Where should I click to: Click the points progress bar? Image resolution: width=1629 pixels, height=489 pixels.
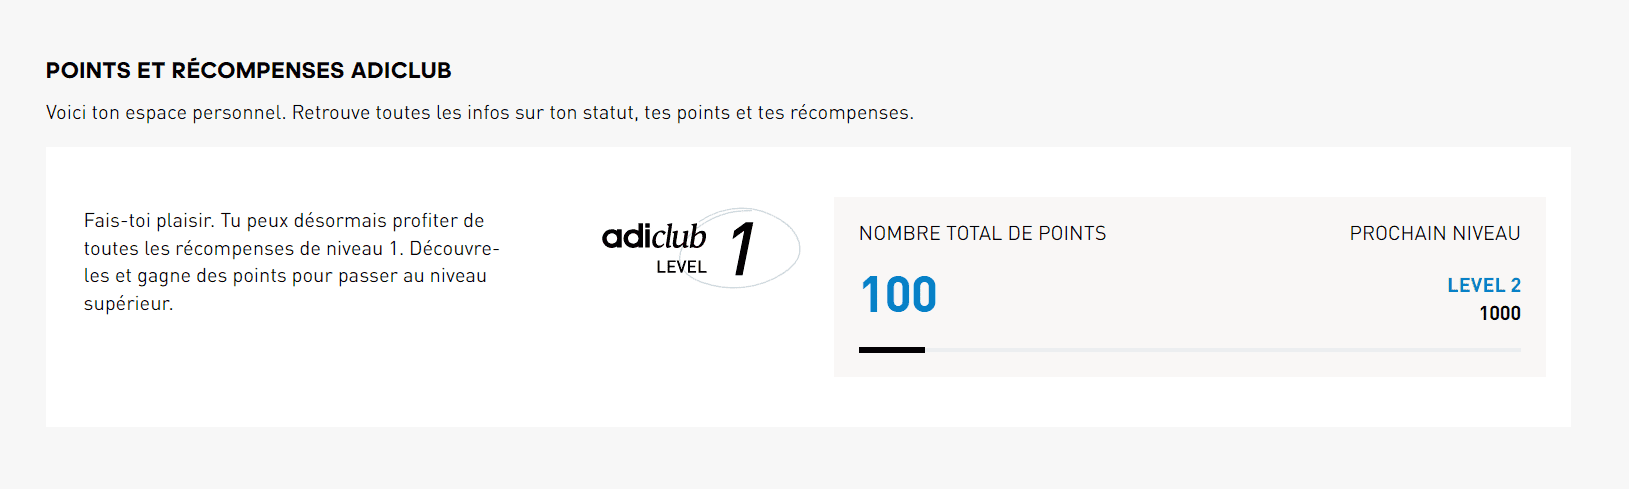pos(1190,350)
